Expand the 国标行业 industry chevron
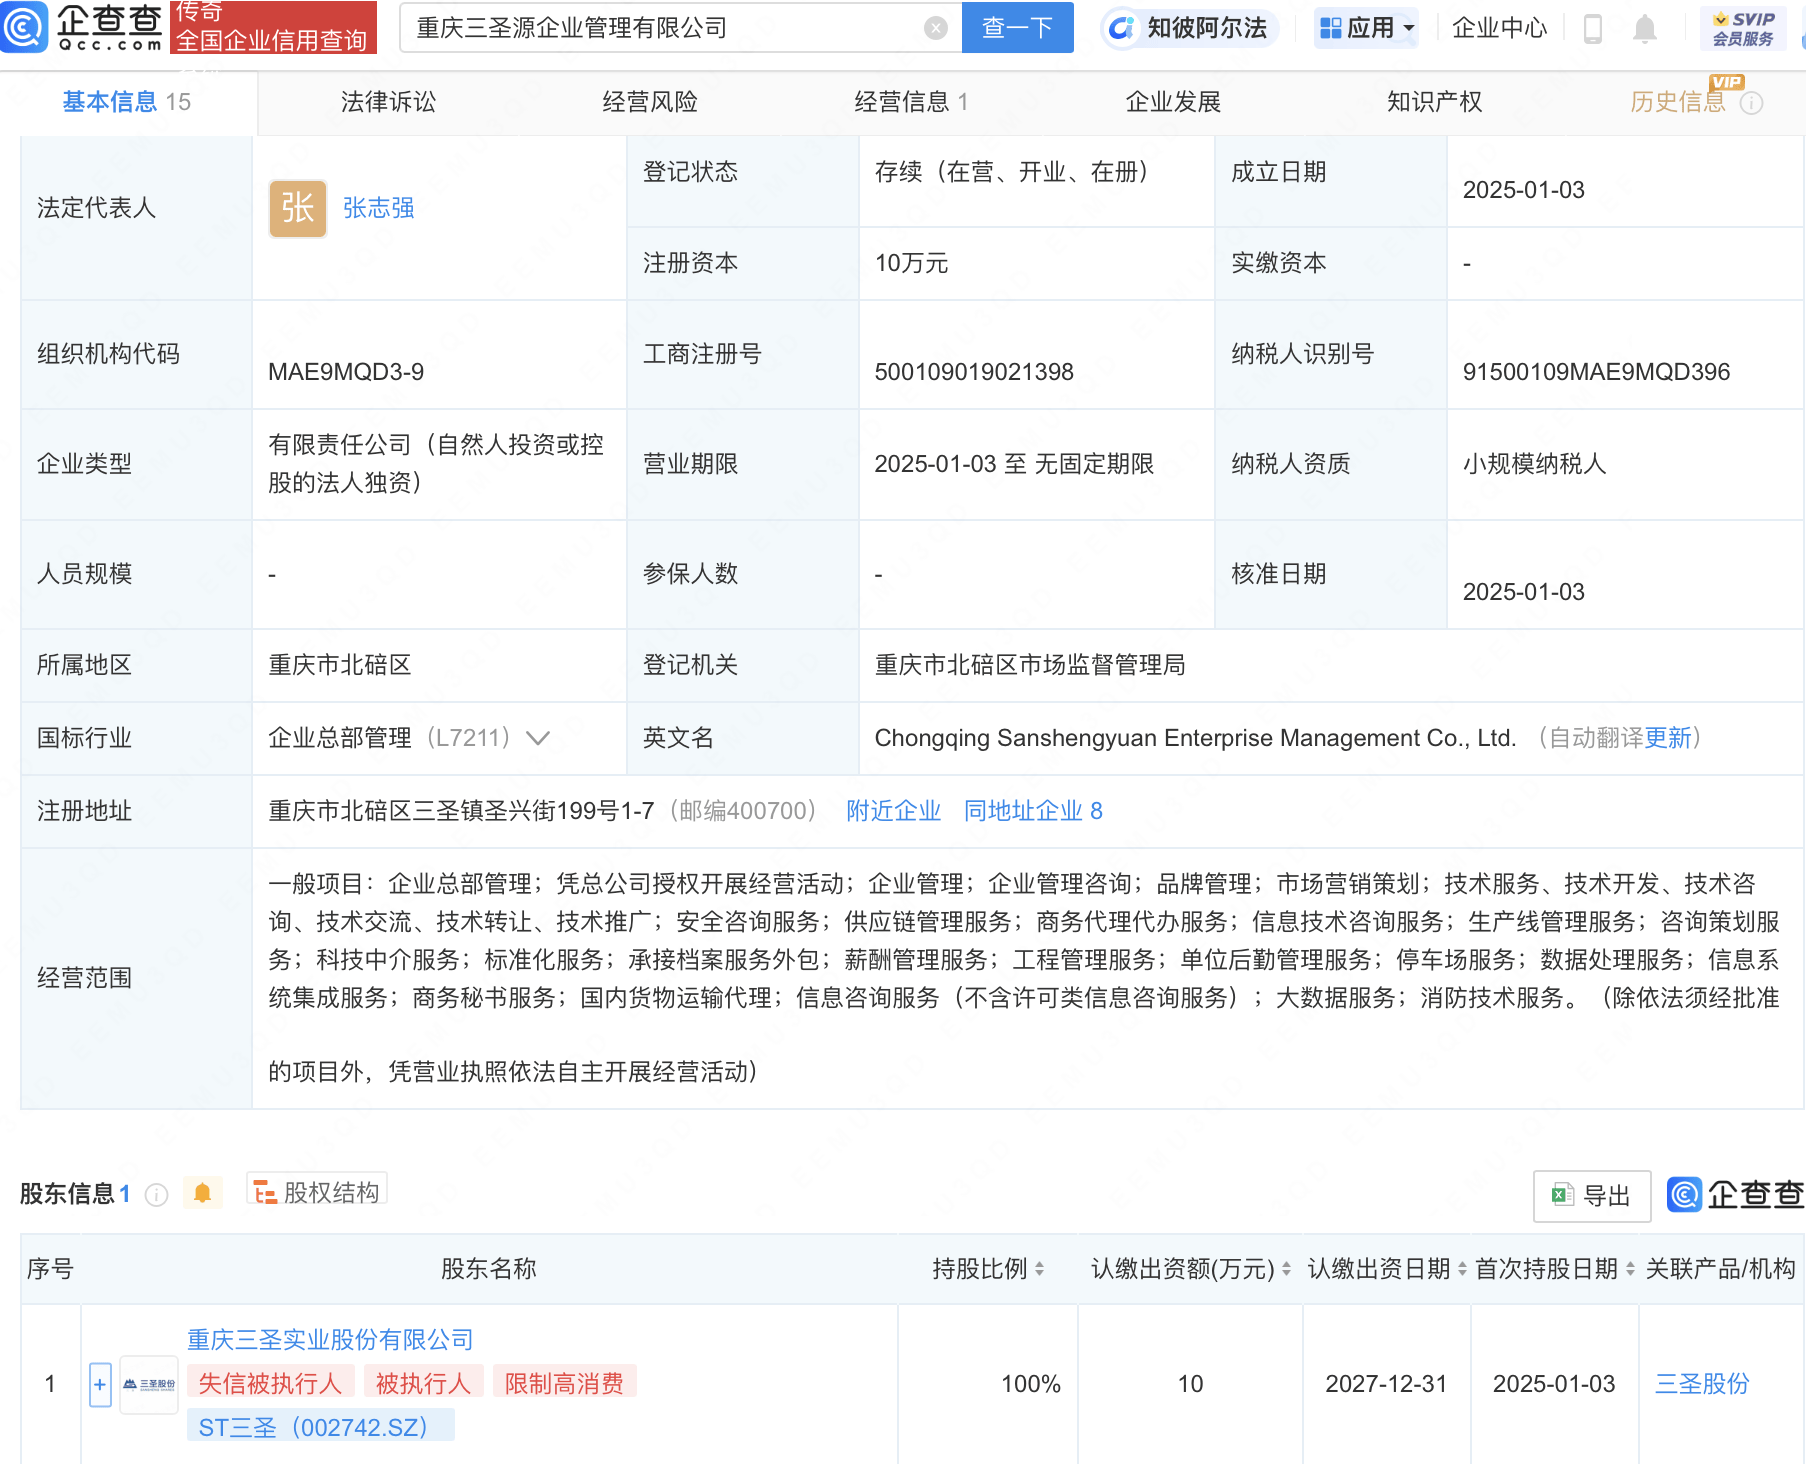 click(538, 738)
